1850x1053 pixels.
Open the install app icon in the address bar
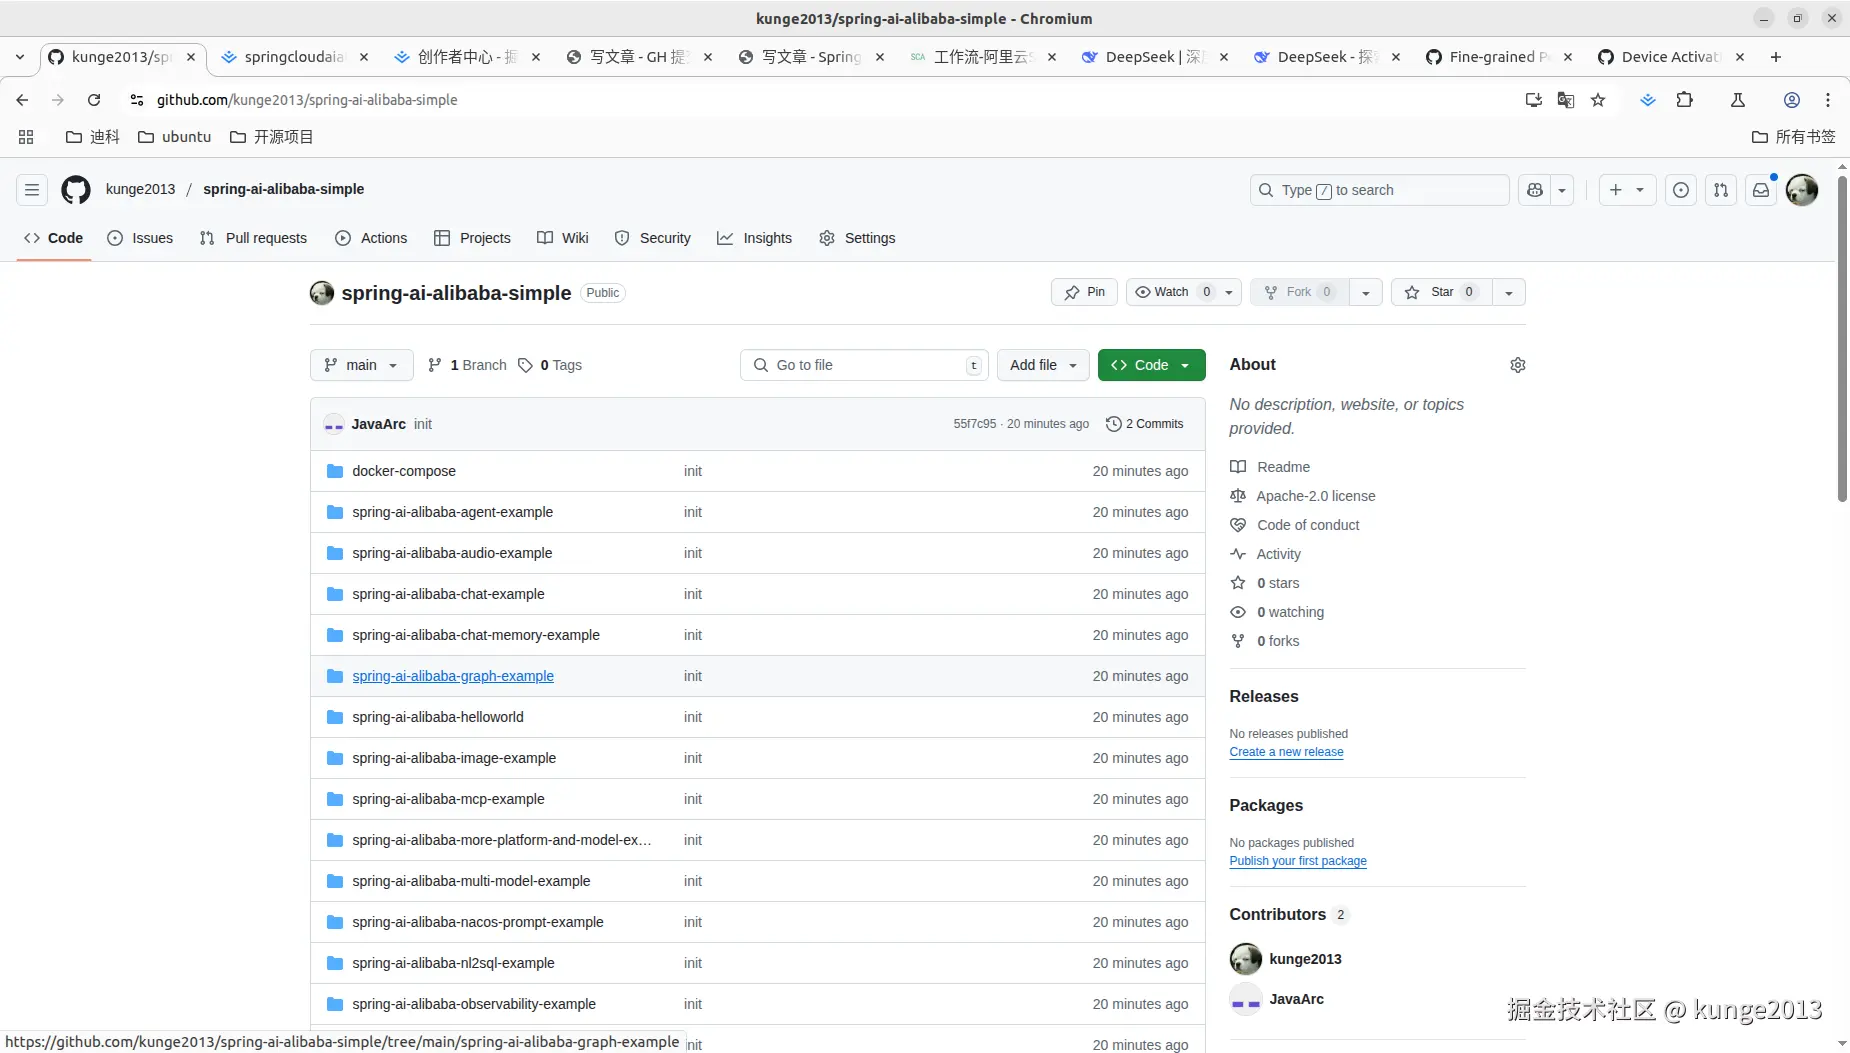click(x=1534, y=100)
